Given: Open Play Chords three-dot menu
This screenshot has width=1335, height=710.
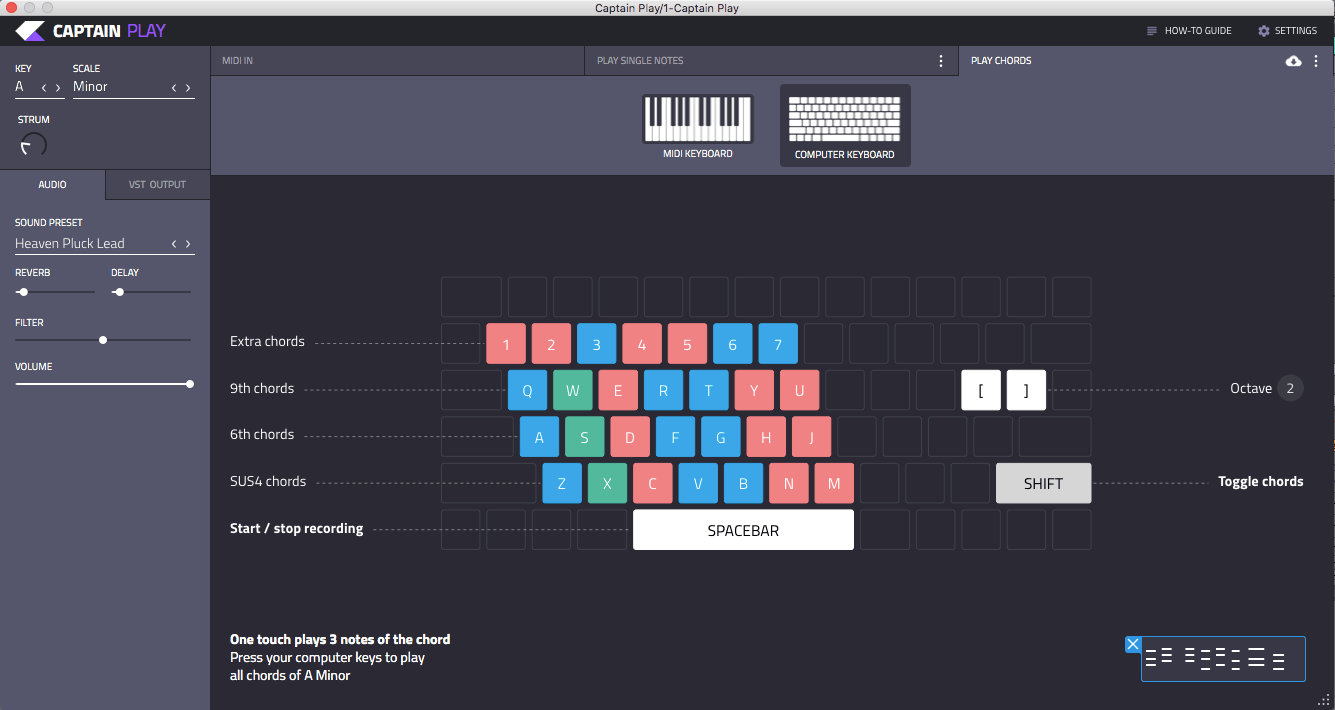Looking at the screenshot, I should (1316, 61).
